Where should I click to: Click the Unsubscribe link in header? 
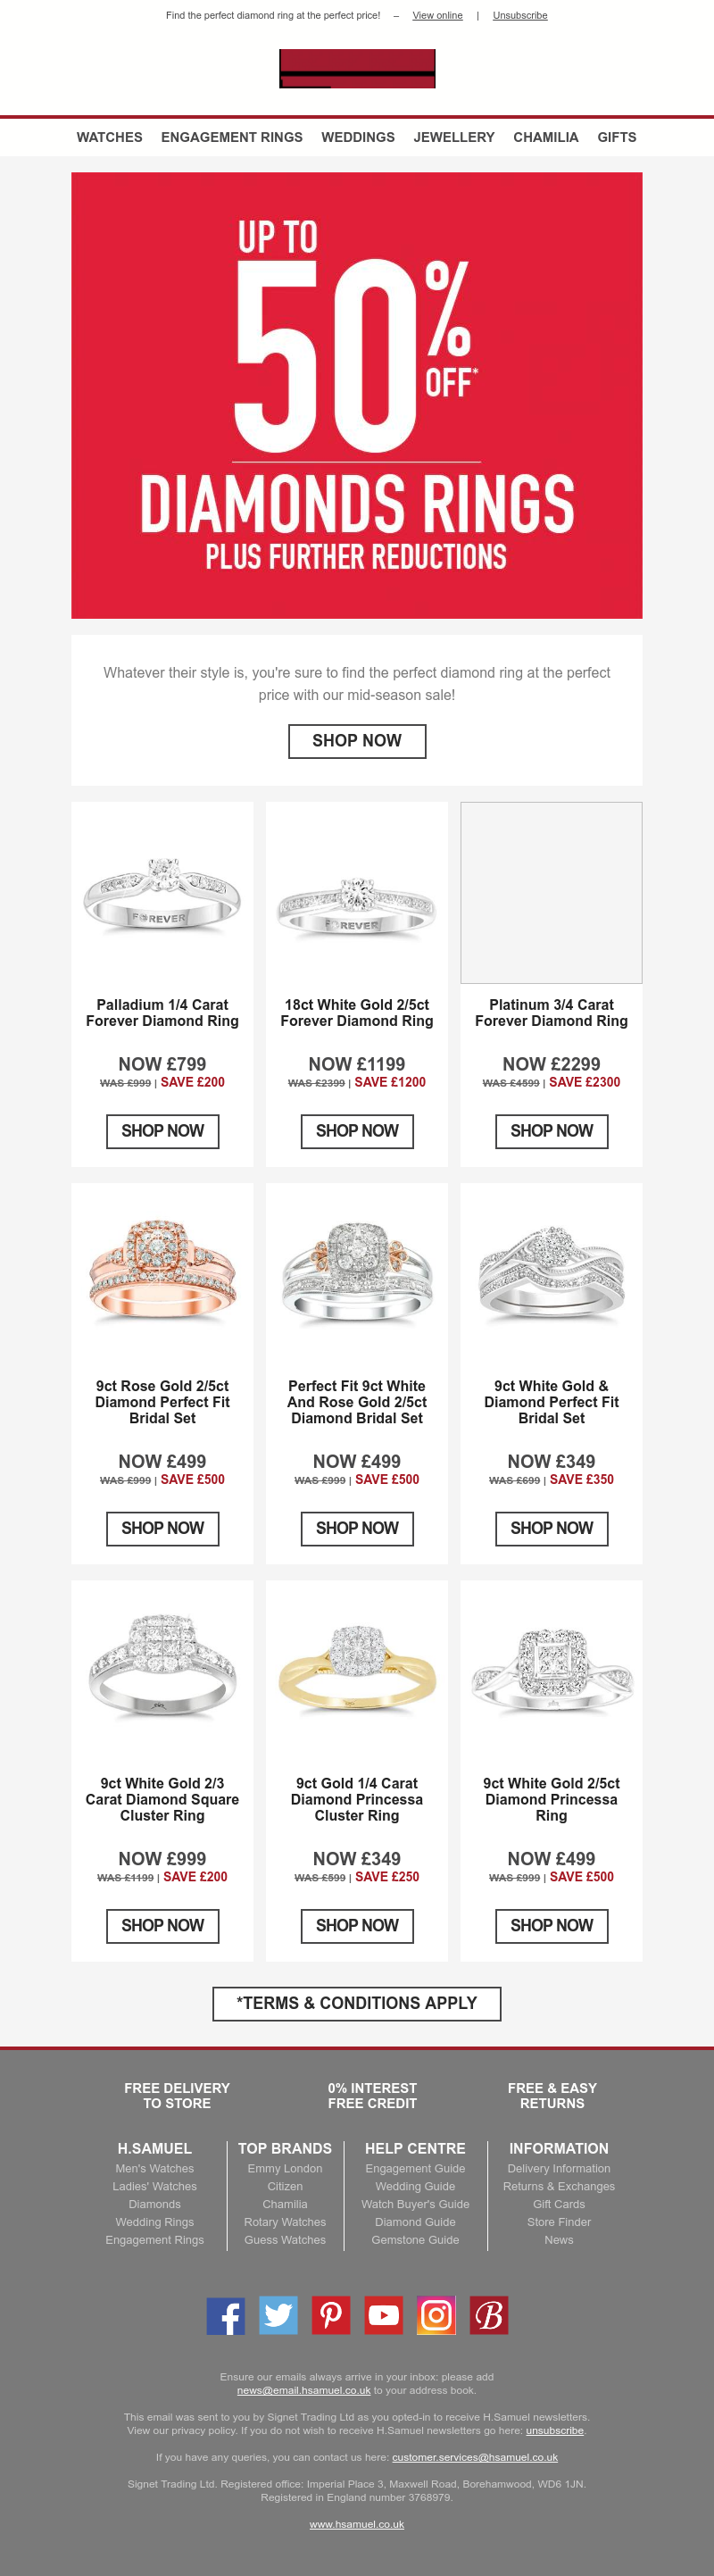(x=519, y=16)
